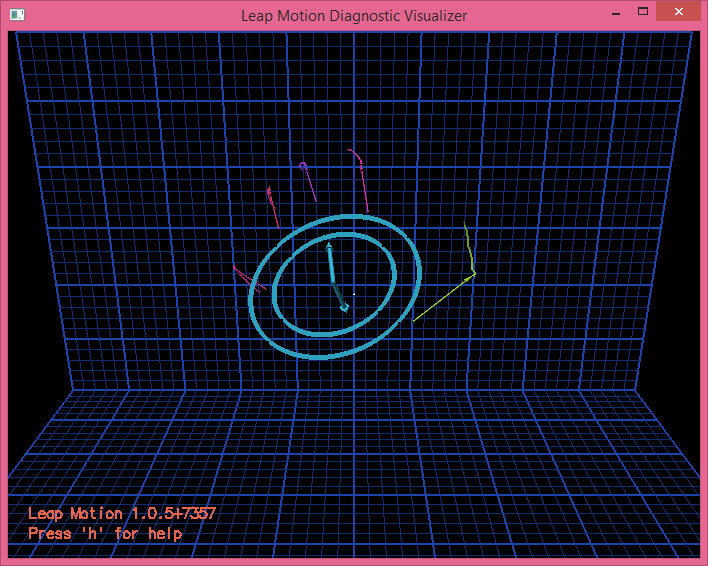Screen dimensions: 708x566
Task: Click the window title 'Leap Motion Diagnostic Visualizer'
Action: pos(354,15)
